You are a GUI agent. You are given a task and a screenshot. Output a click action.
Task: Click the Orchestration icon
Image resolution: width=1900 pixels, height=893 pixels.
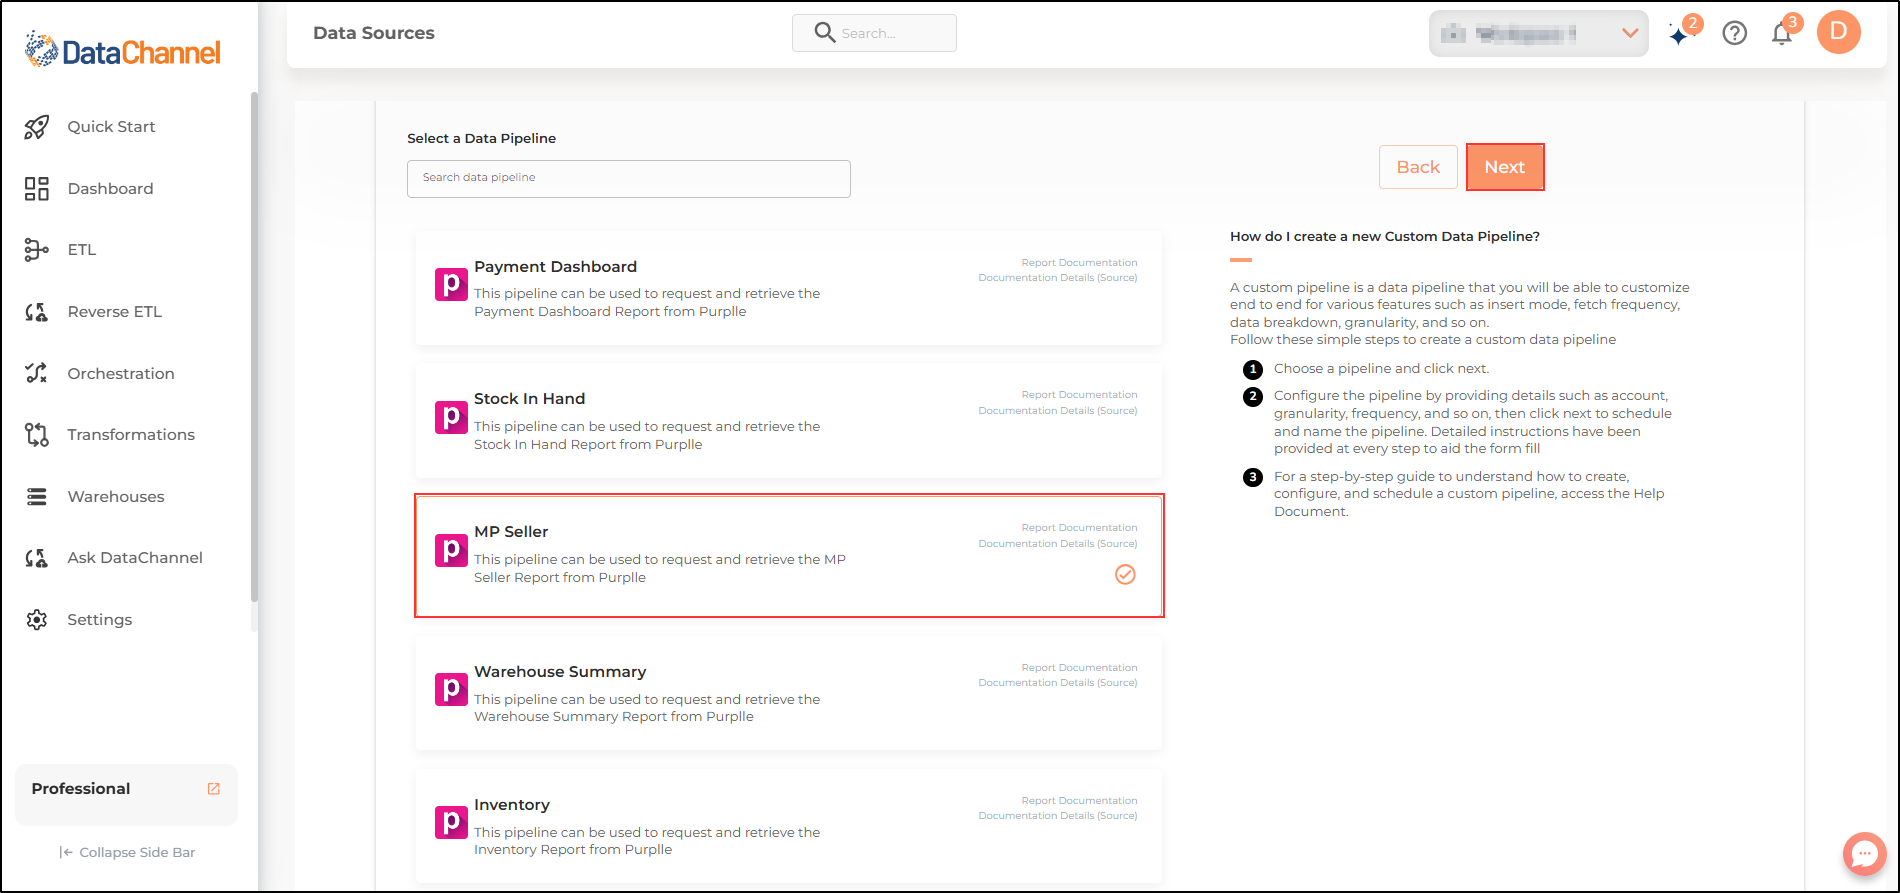pyautogui.click(x=37, y=373)
